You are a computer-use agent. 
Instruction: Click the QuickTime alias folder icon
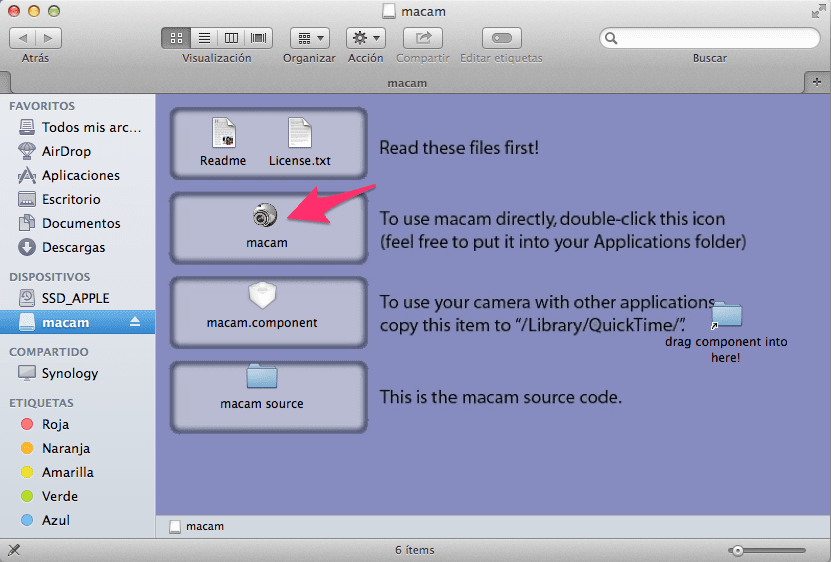pyautogui.click(x=726, y=315)
